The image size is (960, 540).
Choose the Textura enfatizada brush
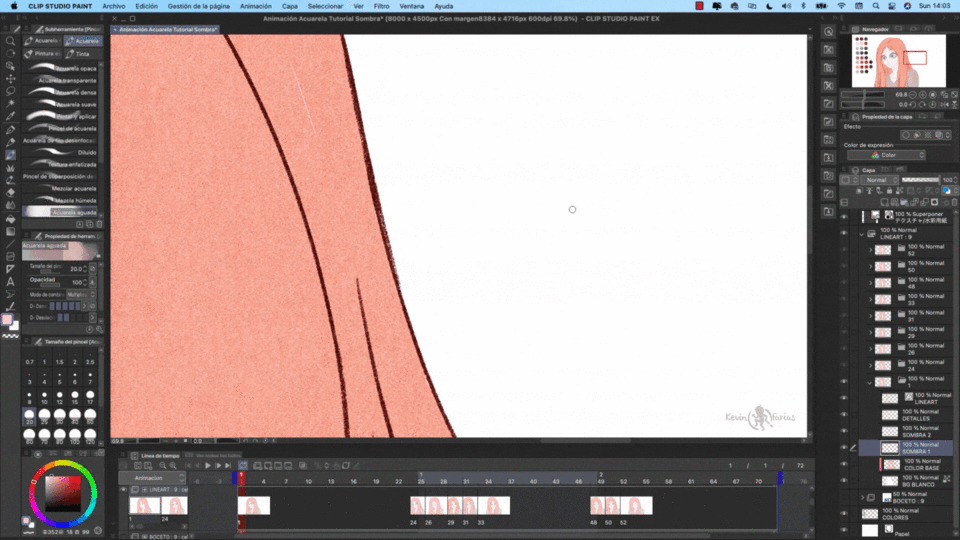pos(61,164)
